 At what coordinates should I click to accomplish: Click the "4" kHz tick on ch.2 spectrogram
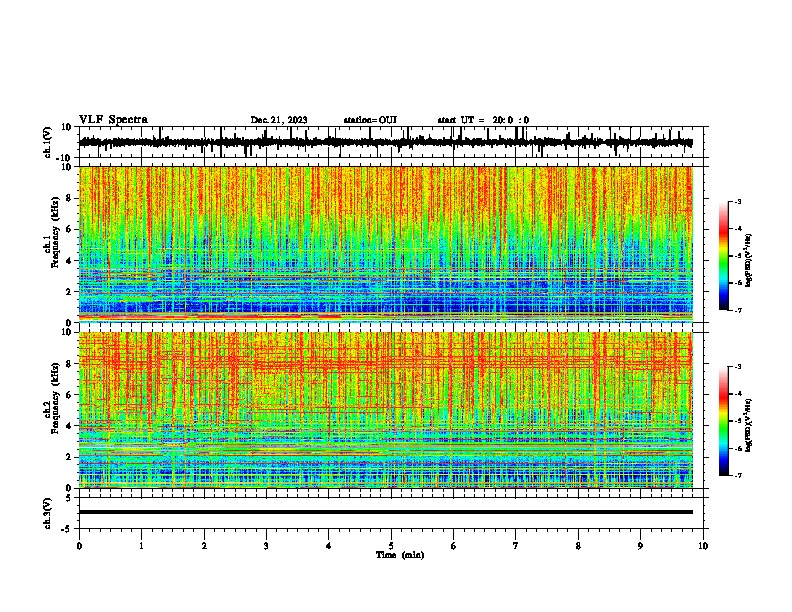click(70, 426)
